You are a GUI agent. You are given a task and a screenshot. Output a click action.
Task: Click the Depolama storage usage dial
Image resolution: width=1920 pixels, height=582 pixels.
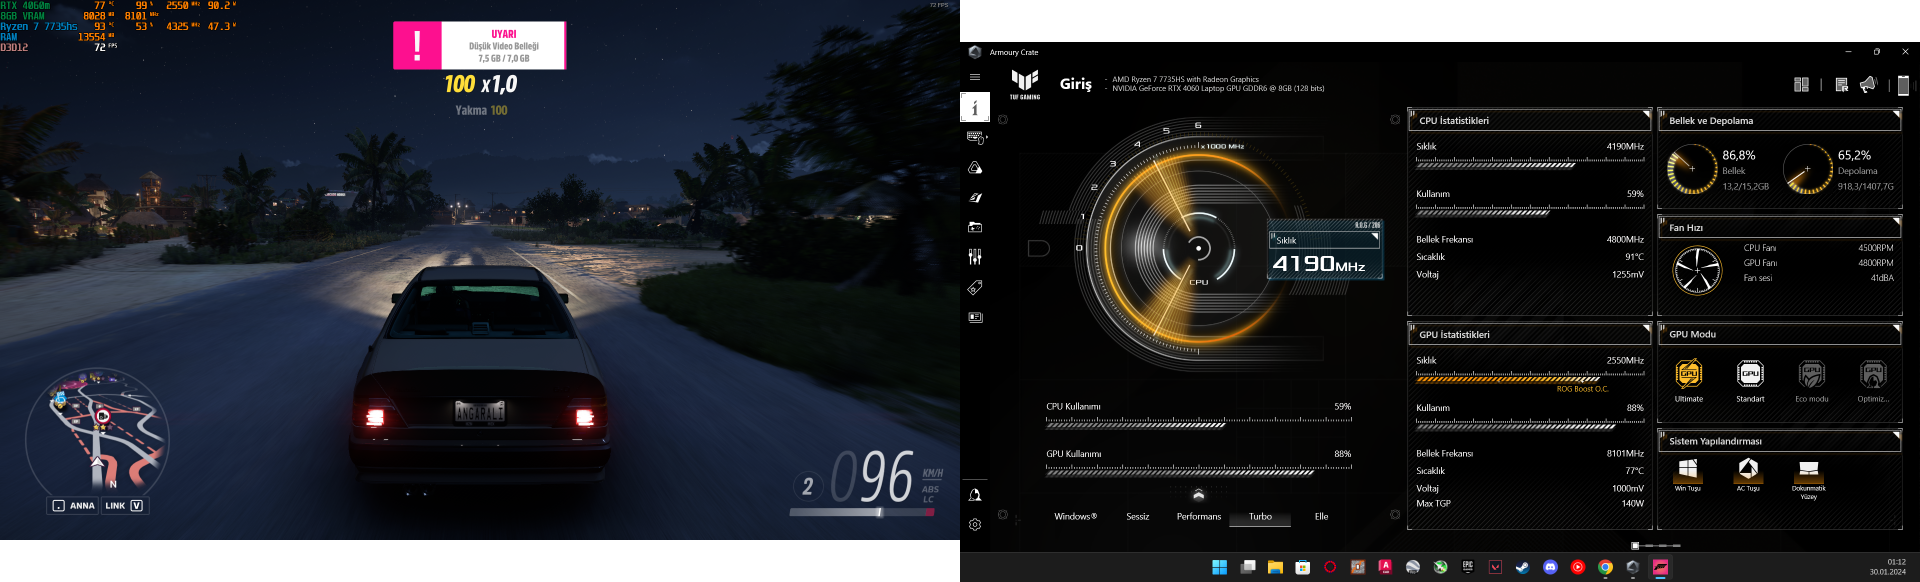click(x=1808, y=169)
